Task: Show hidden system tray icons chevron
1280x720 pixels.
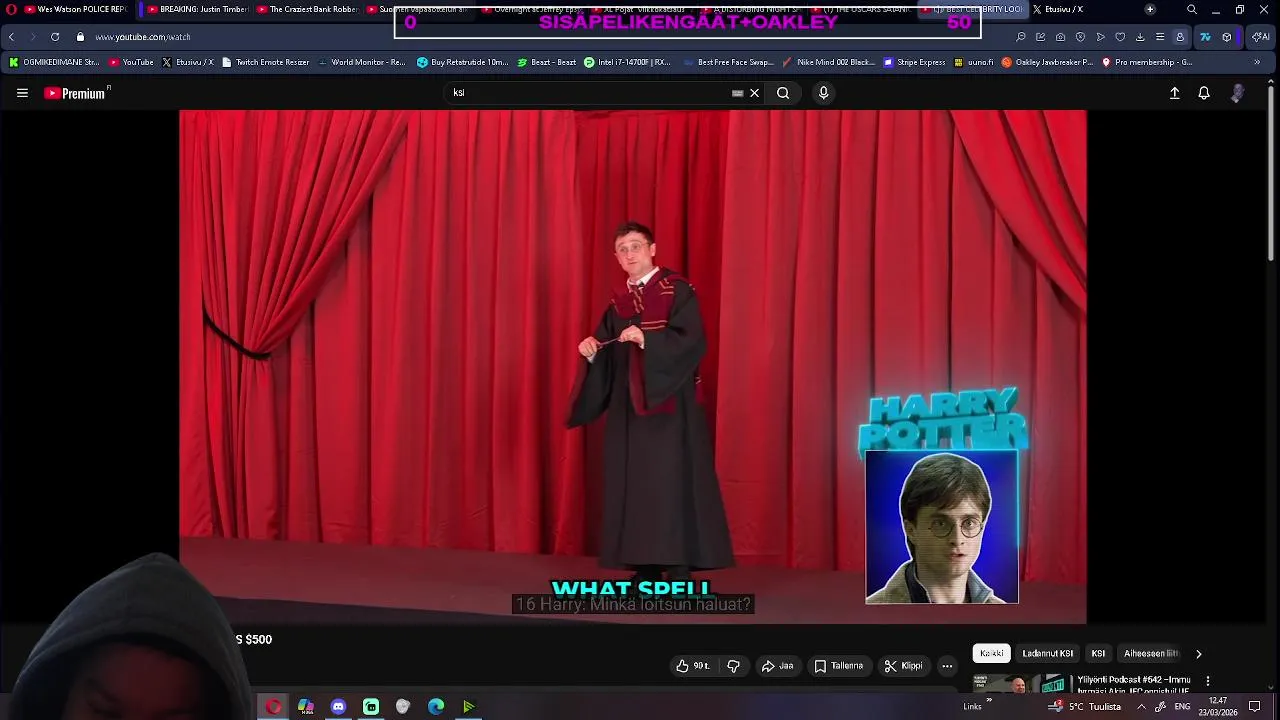Action: point(1141,706)
